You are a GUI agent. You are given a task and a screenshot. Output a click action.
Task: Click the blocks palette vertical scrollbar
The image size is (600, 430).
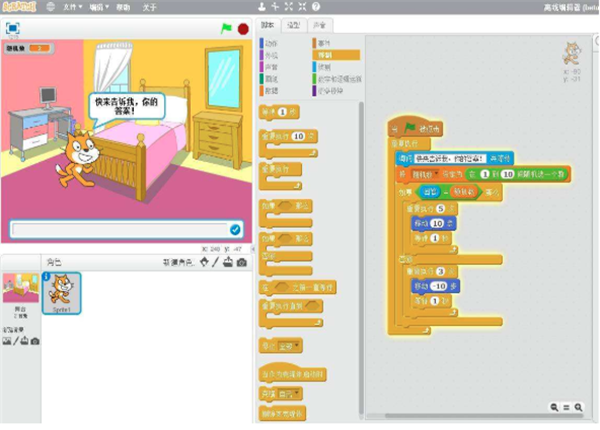click(x=361, y=258)
